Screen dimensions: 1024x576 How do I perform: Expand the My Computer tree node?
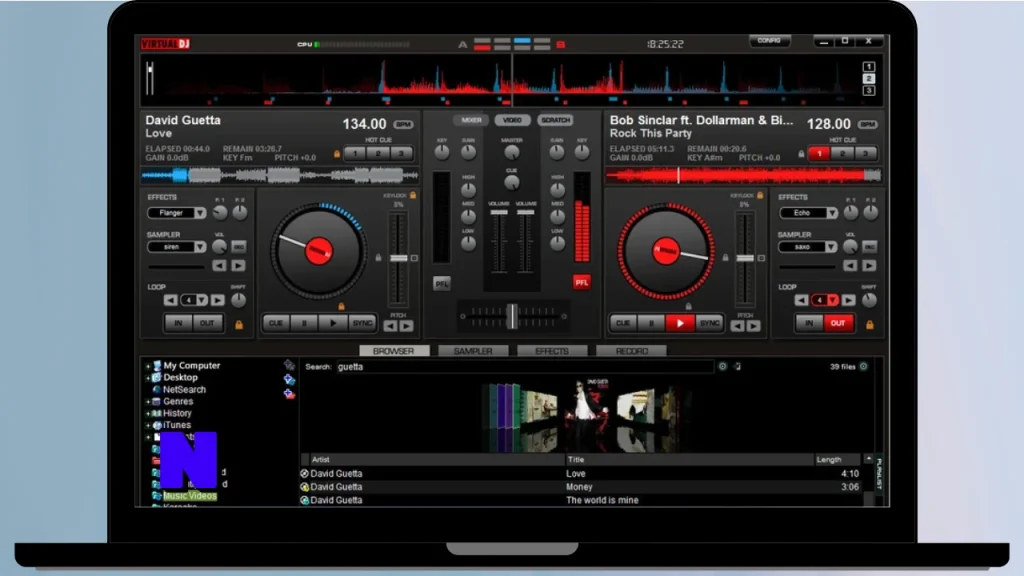pos(148,366)
